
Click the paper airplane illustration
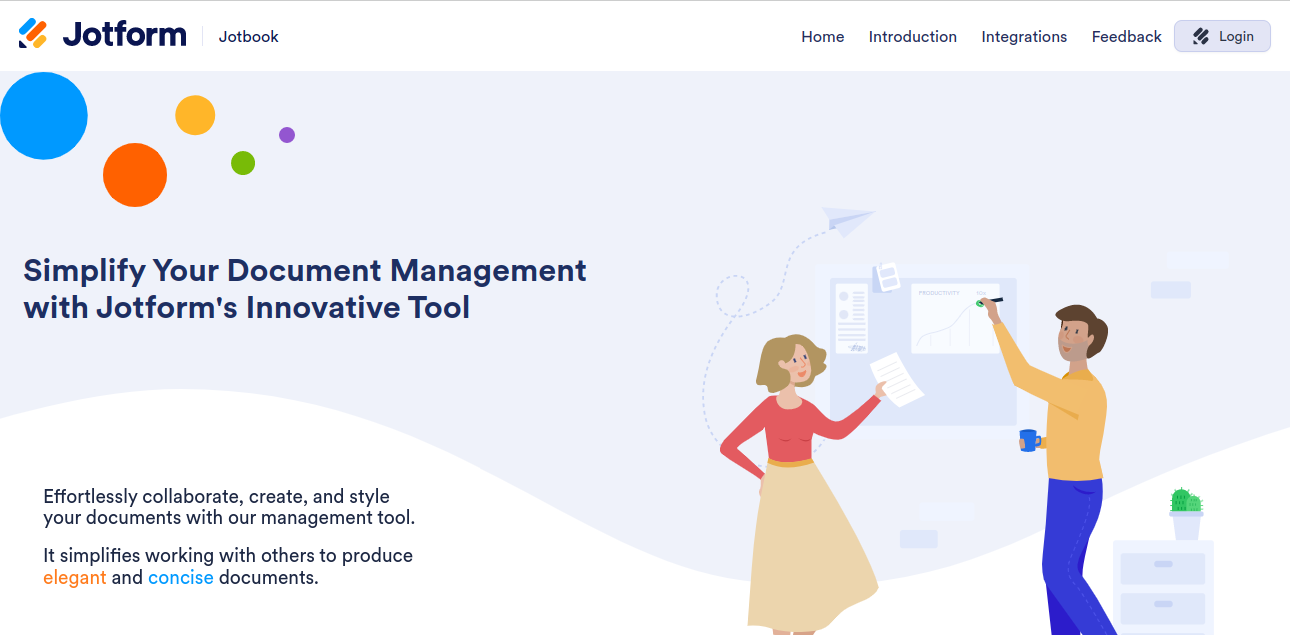848,221
